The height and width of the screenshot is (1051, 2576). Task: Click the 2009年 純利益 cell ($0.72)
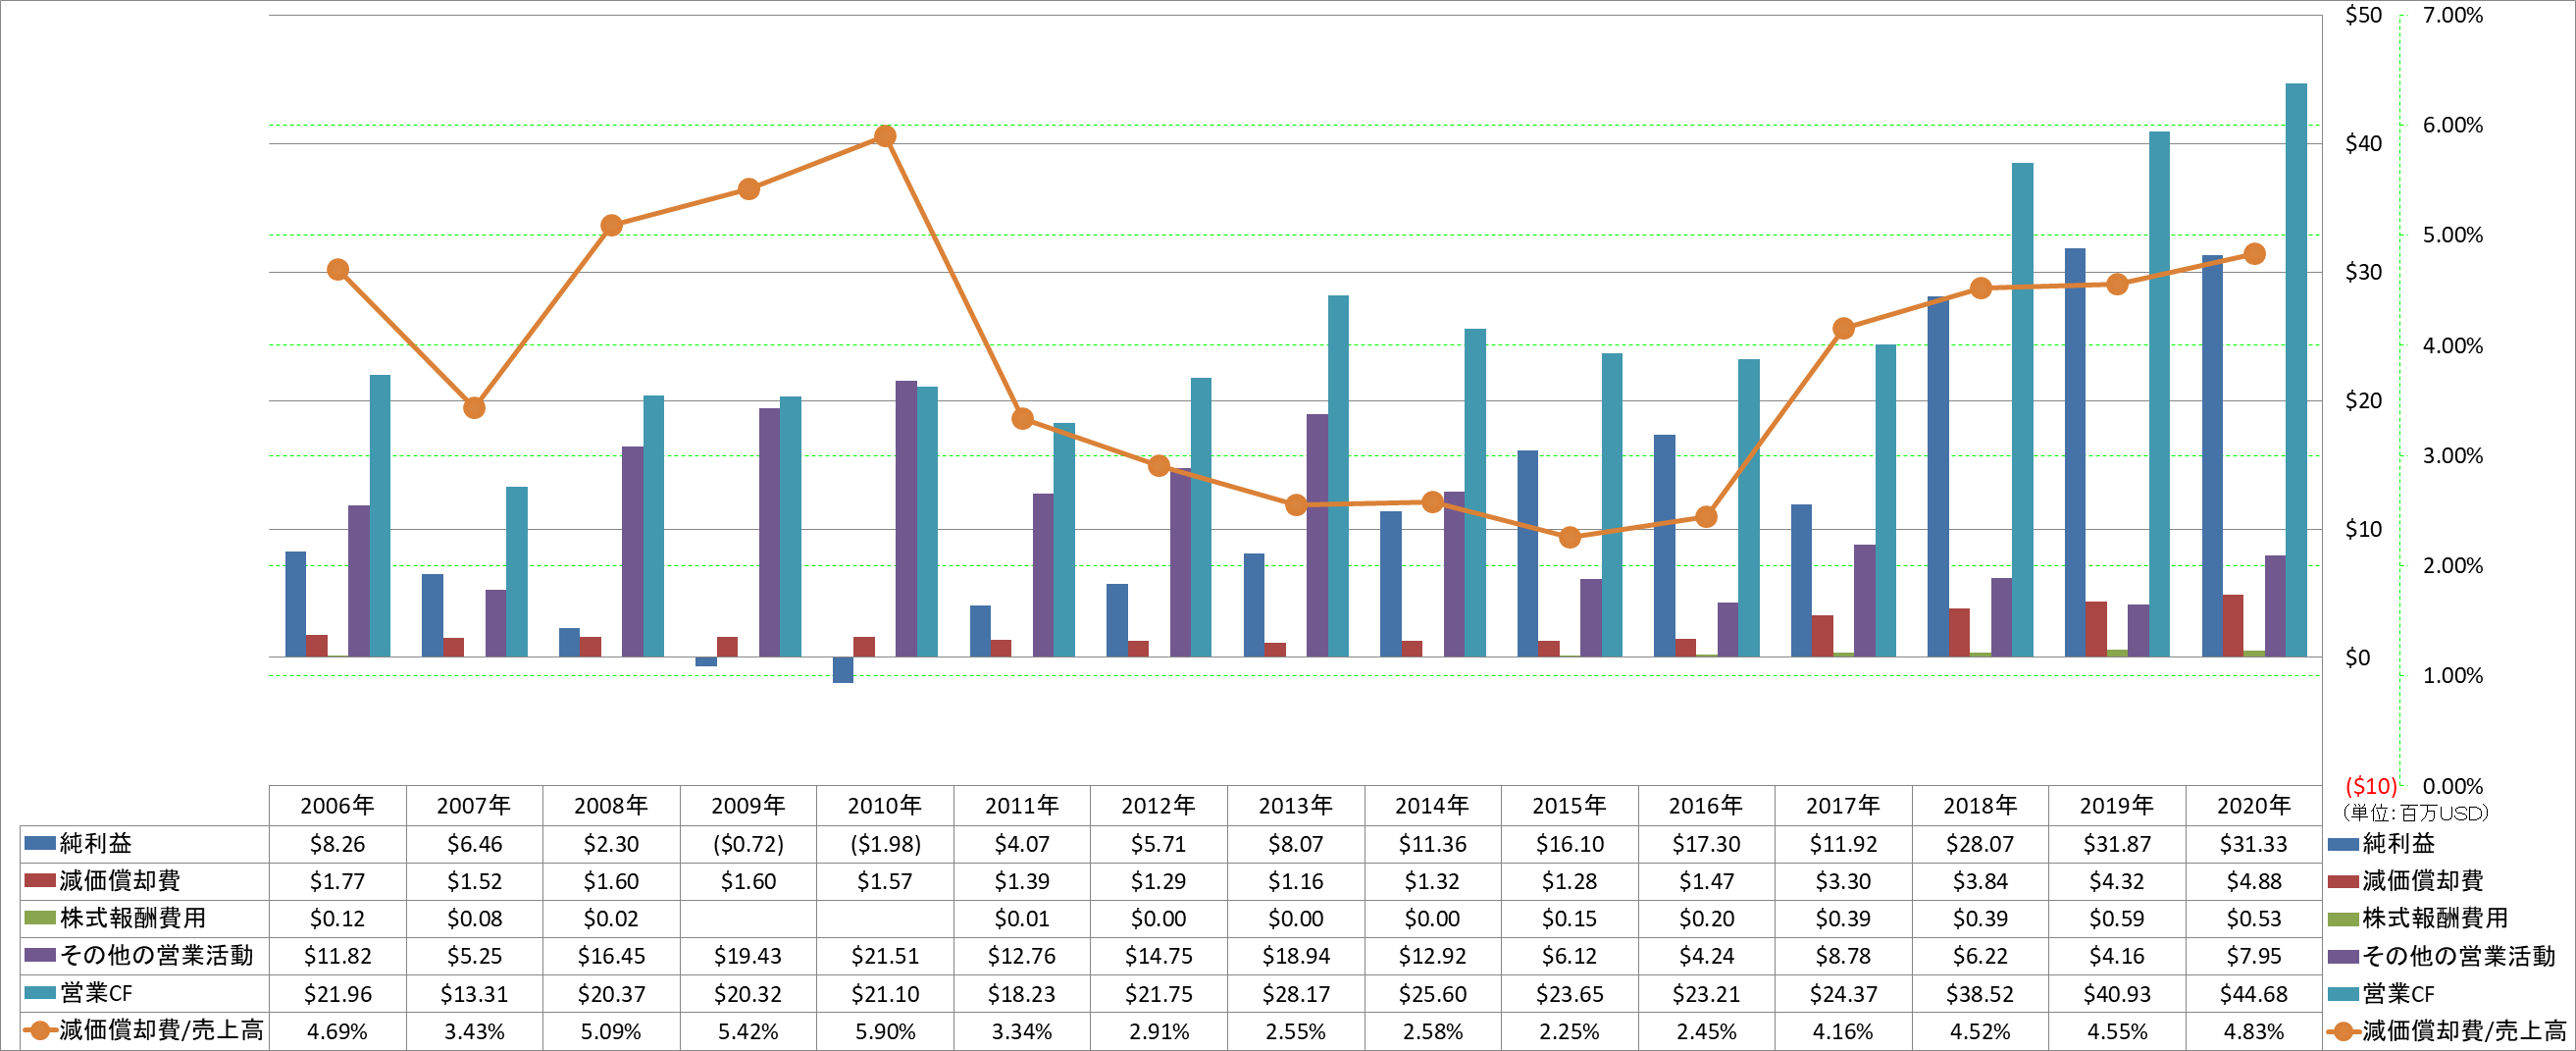coord(748,844)
